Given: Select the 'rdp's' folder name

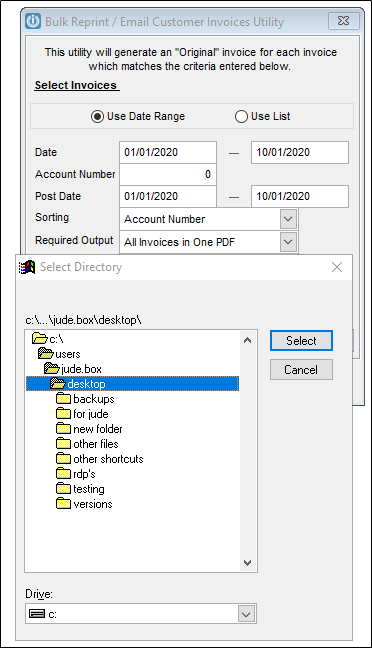Looking at the screenshot, I should tap(84, 474).
